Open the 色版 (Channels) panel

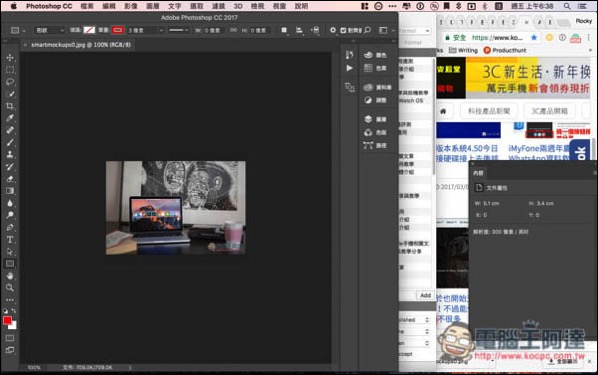[x=375, y=132]
